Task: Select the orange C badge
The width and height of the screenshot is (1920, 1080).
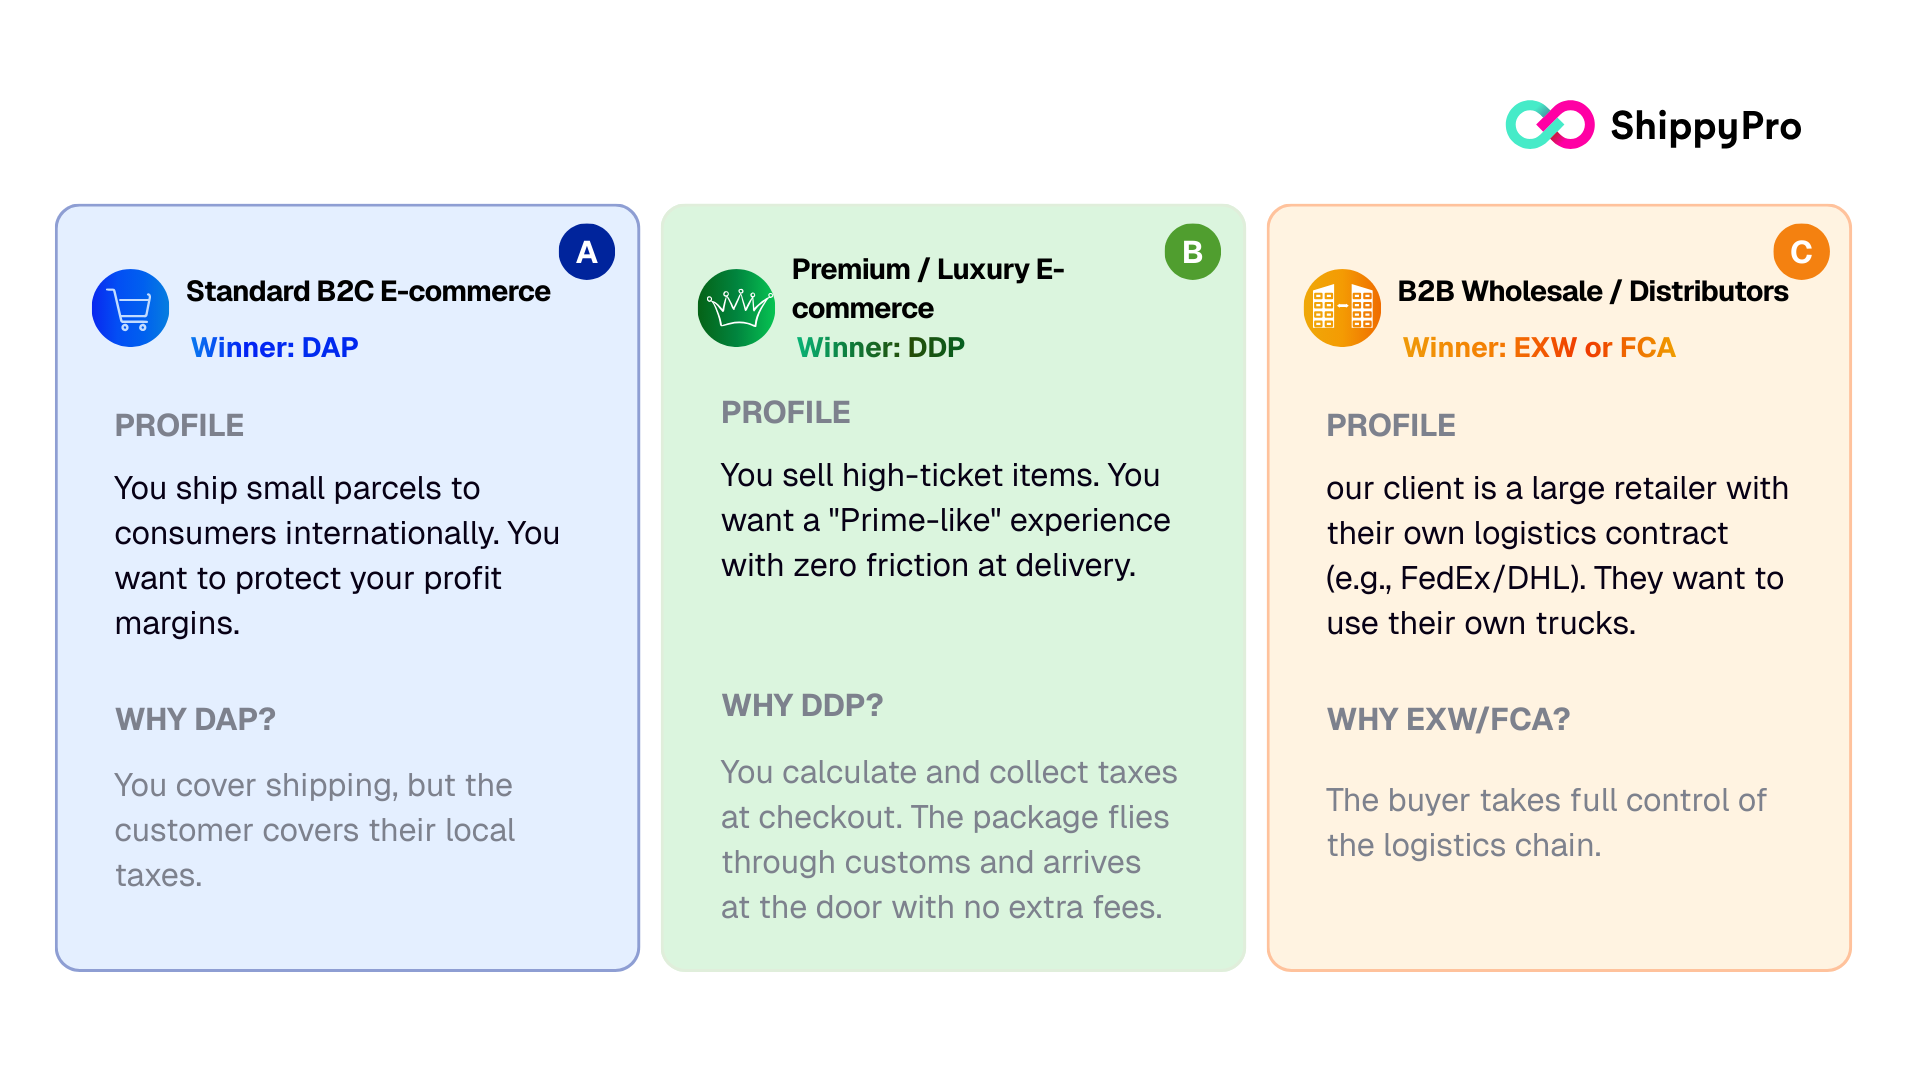Action: [x=1801, y=252]
